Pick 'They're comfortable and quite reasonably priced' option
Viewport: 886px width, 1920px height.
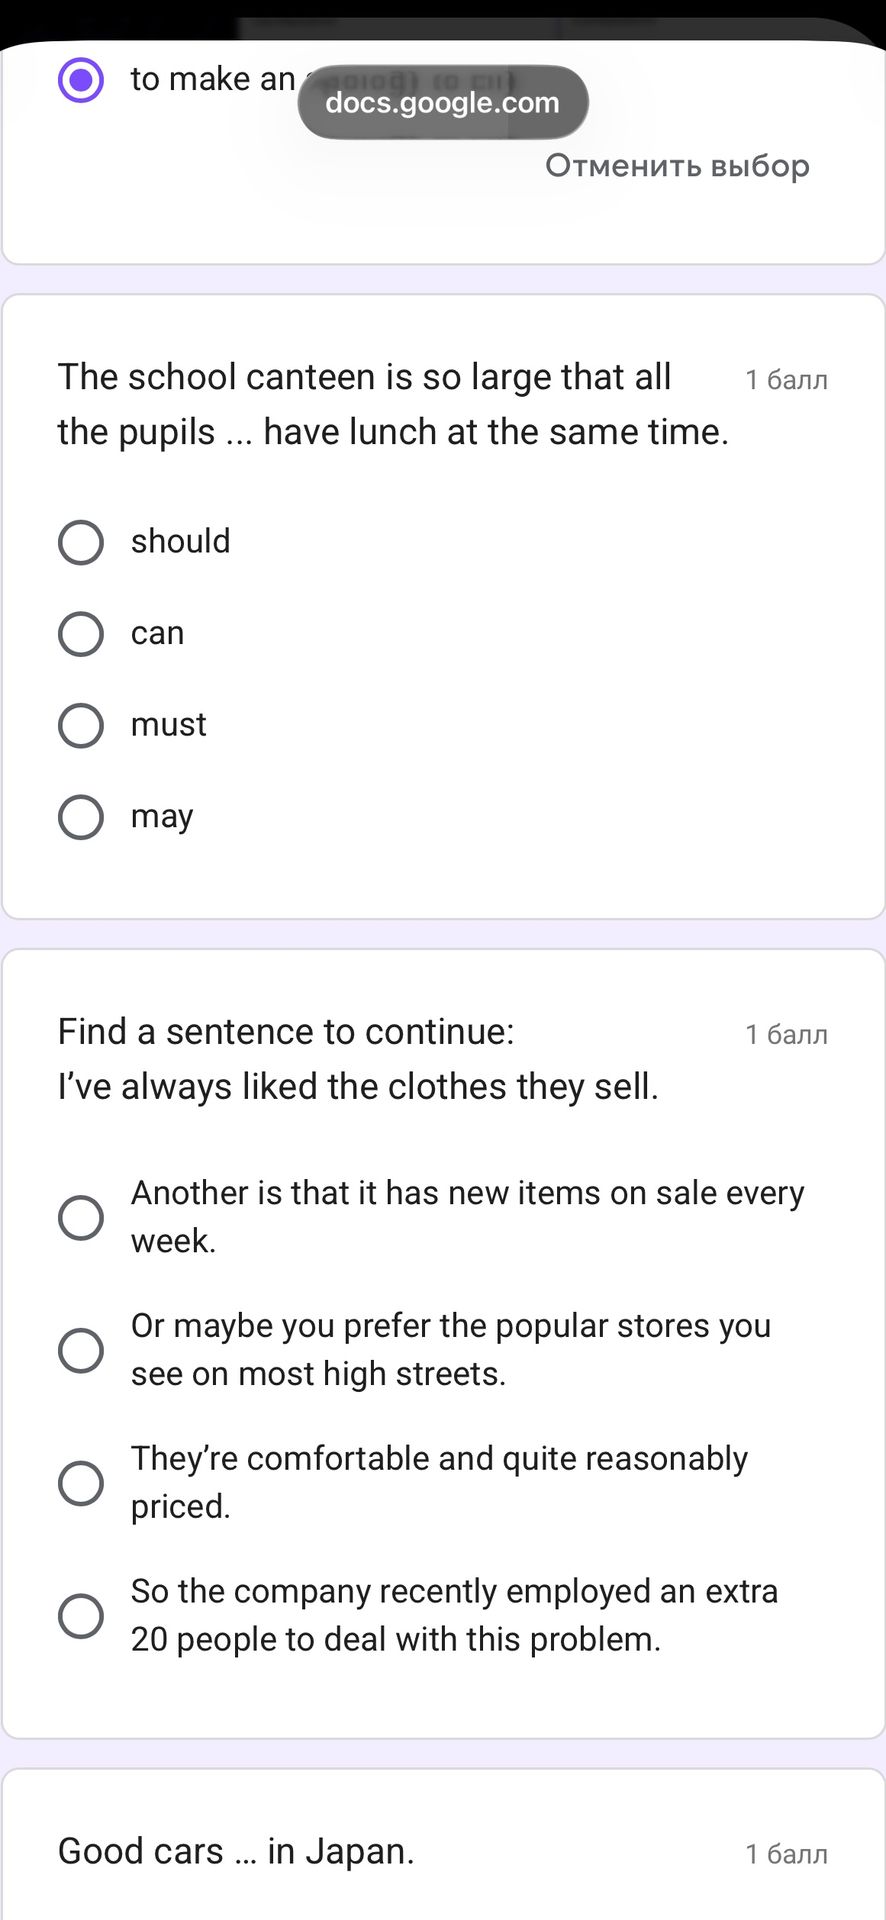tap(81, 1483)
